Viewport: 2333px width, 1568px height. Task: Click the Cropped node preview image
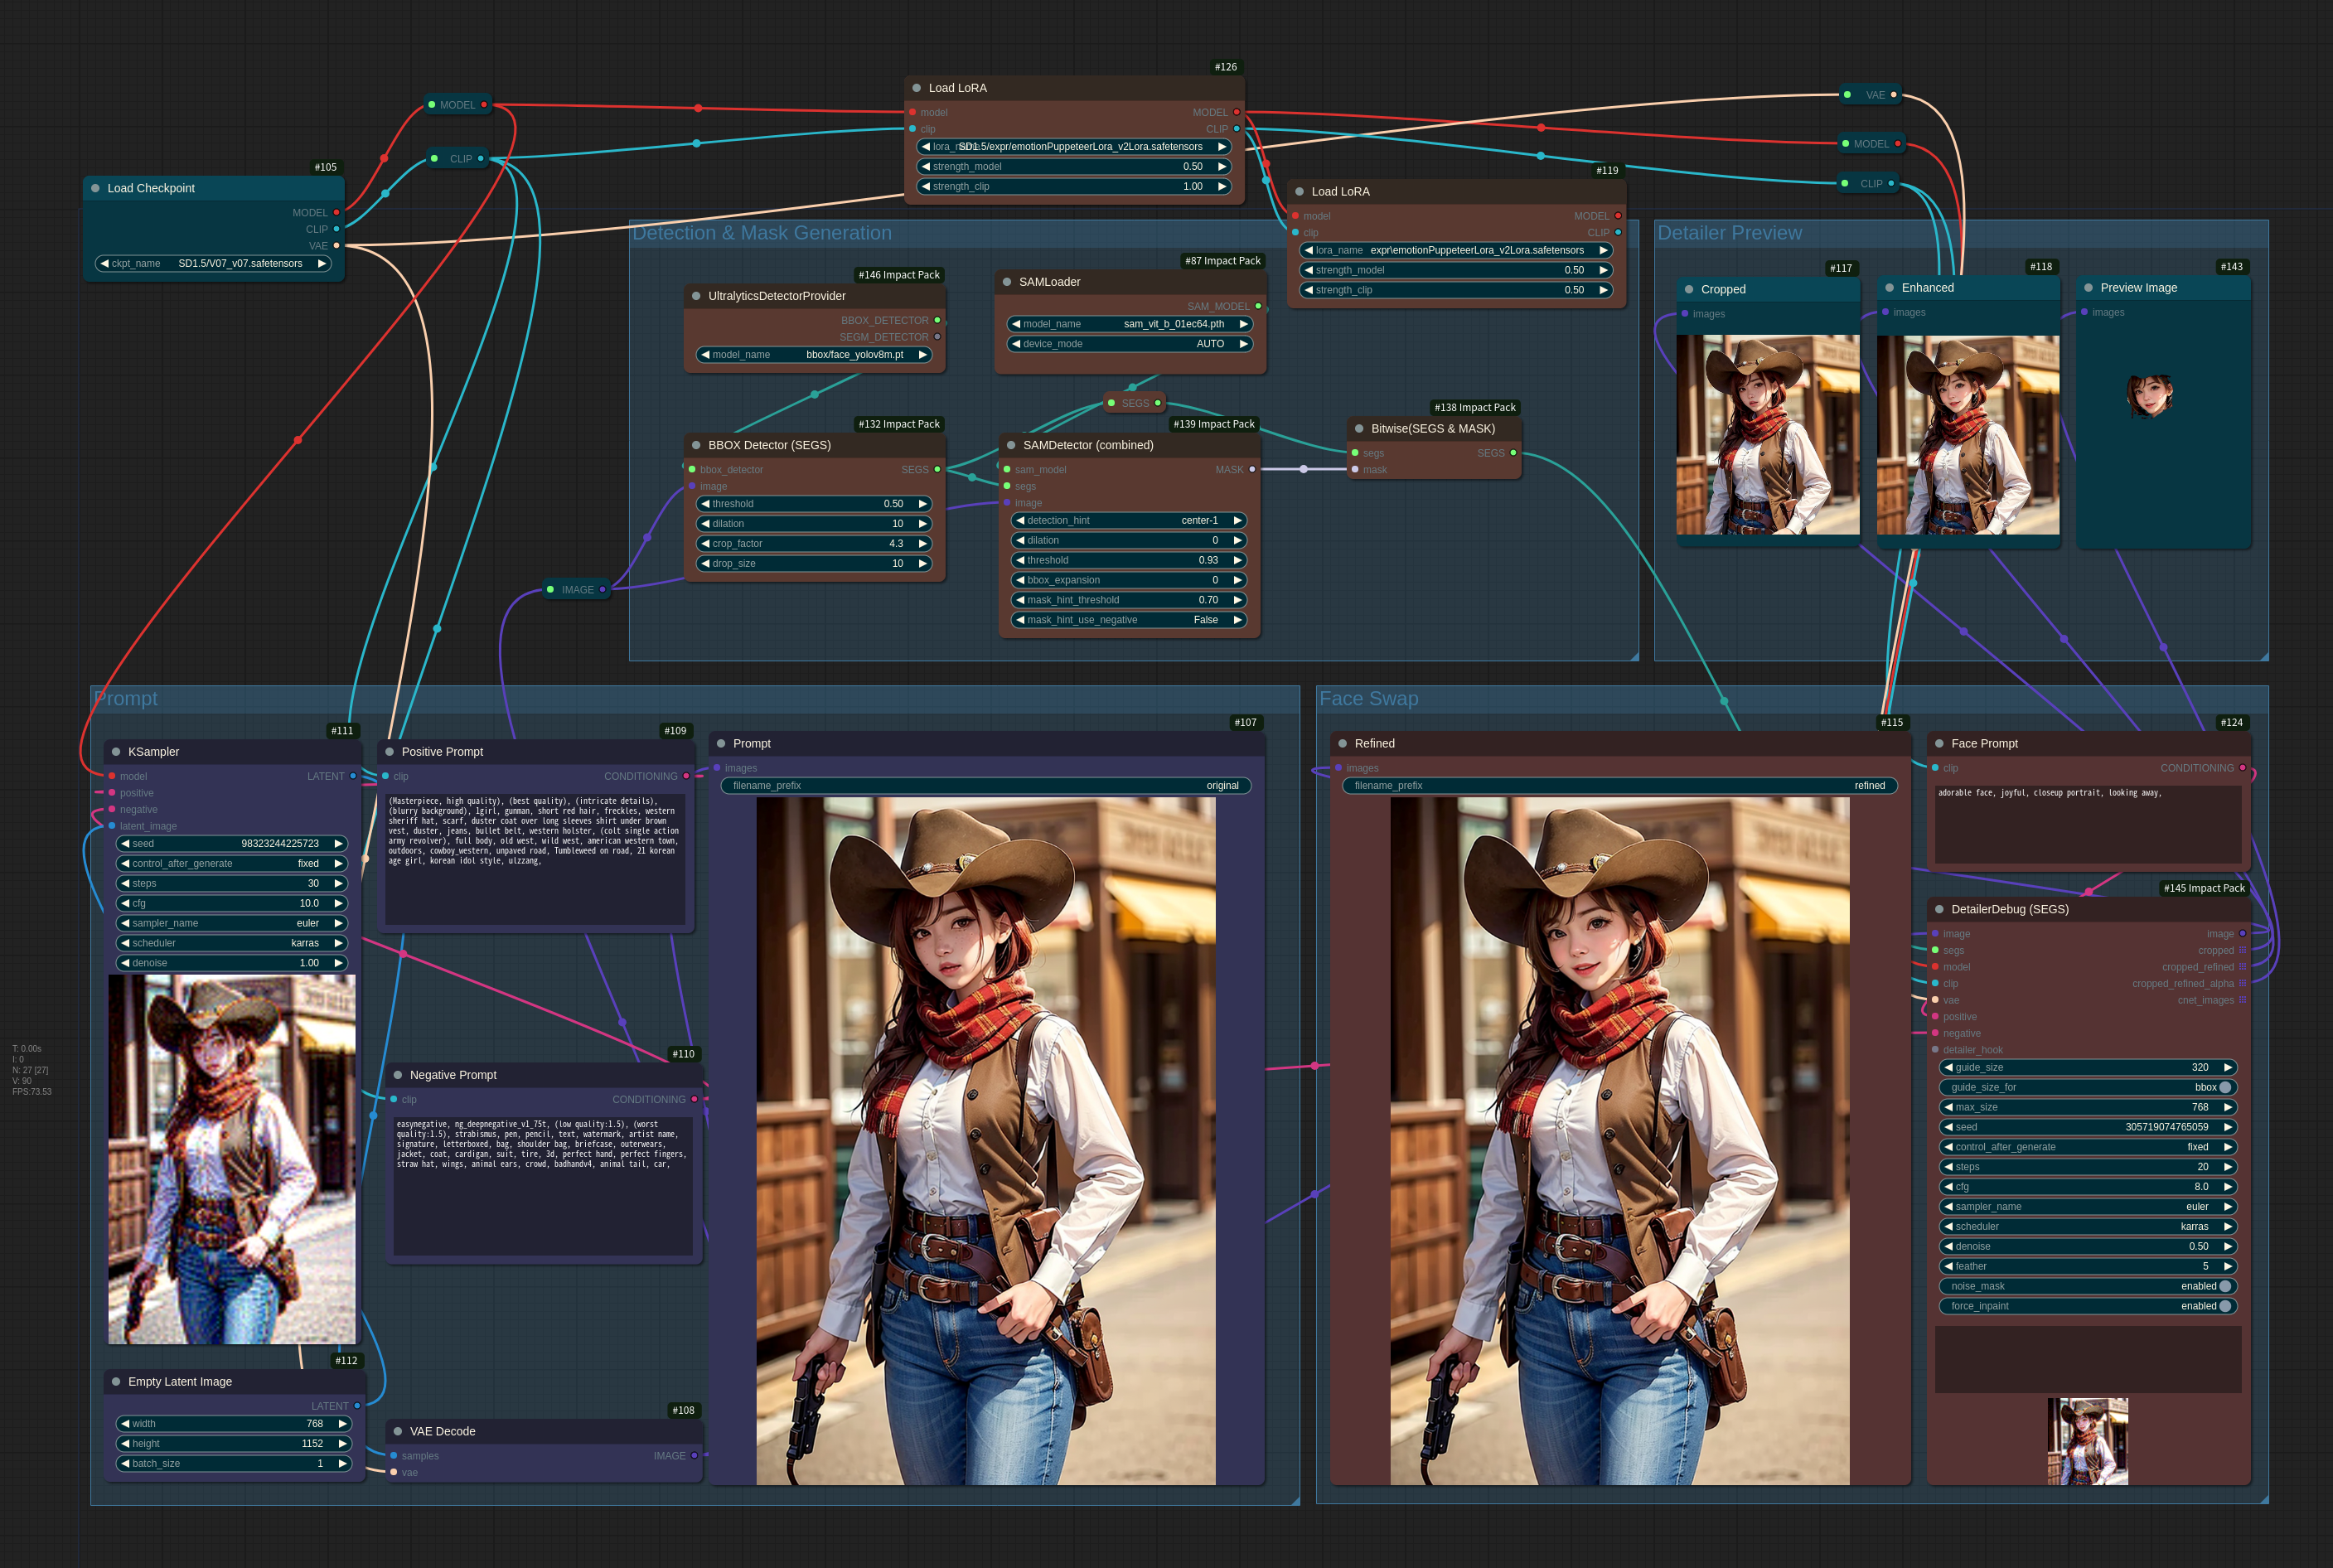[1767, 434]
